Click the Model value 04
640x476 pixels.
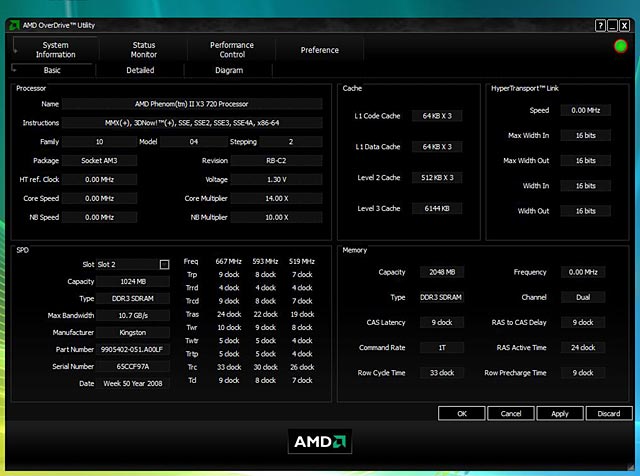click(x=194, y=142)
